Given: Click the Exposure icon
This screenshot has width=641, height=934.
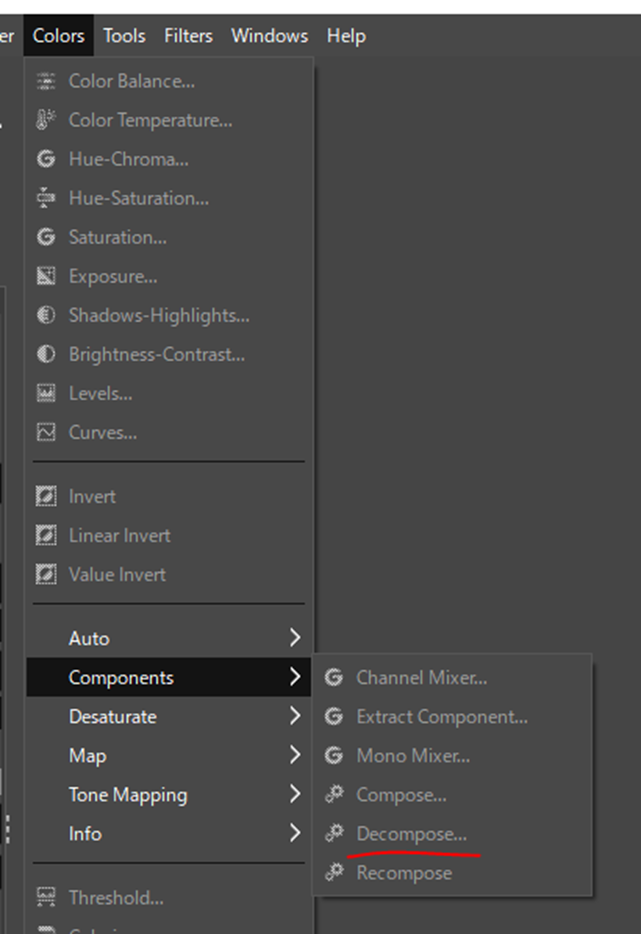Looking at the screenshot, I should (x=46, y=276).
